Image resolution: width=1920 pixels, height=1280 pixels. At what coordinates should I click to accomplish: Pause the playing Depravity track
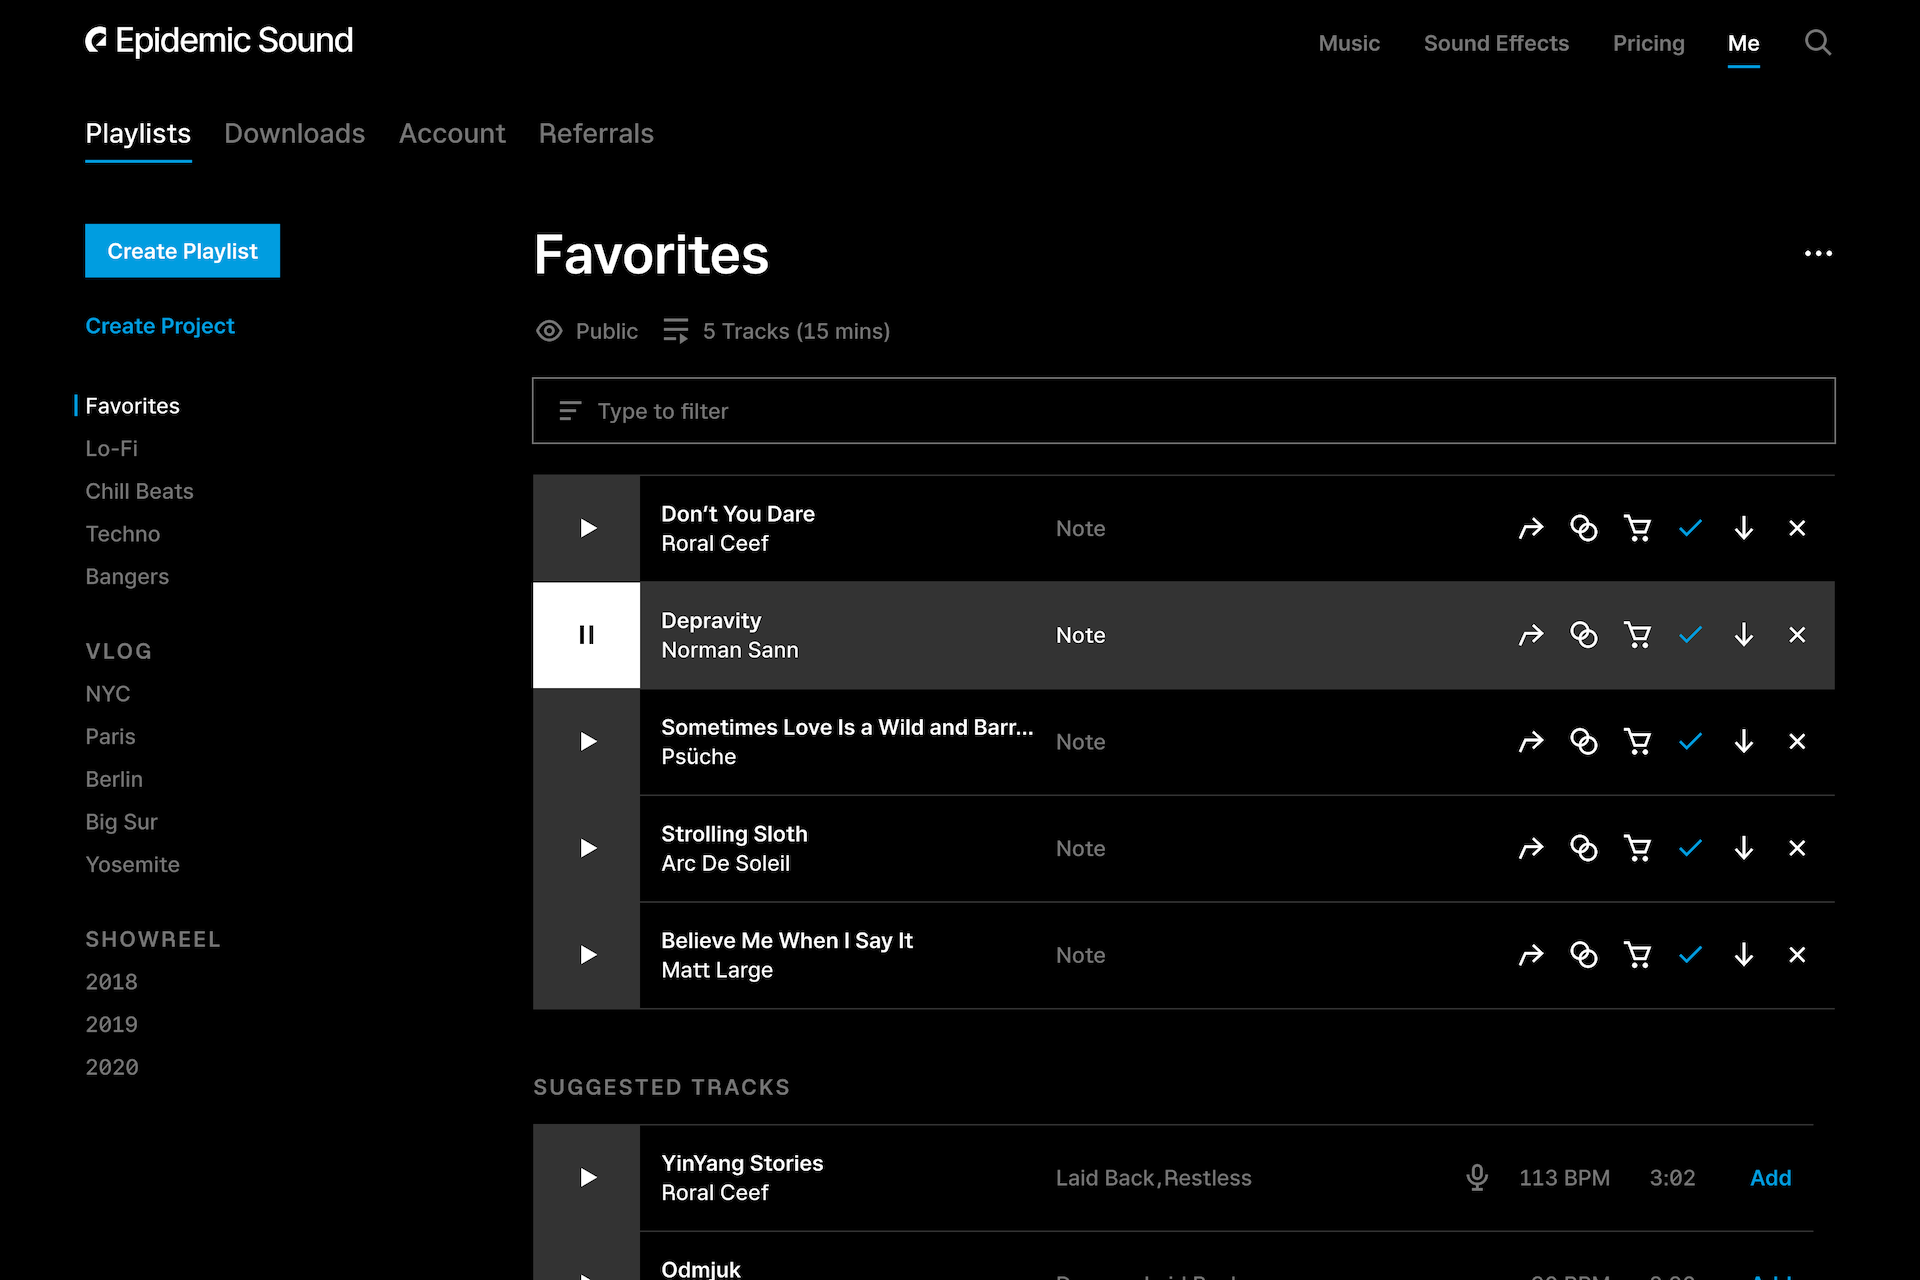587,635
